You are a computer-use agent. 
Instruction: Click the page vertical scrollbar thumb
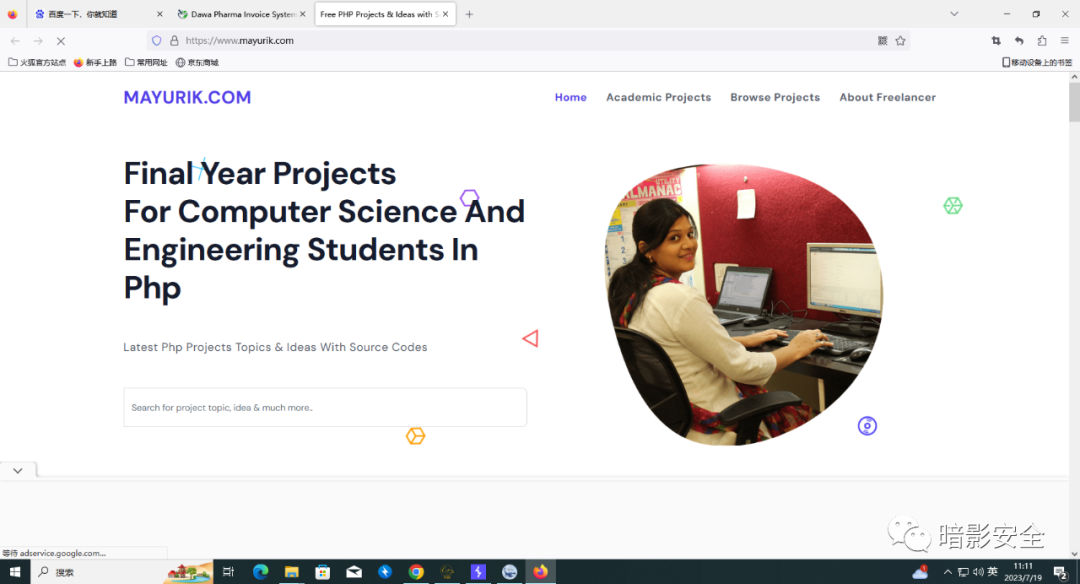point(1074,102)
